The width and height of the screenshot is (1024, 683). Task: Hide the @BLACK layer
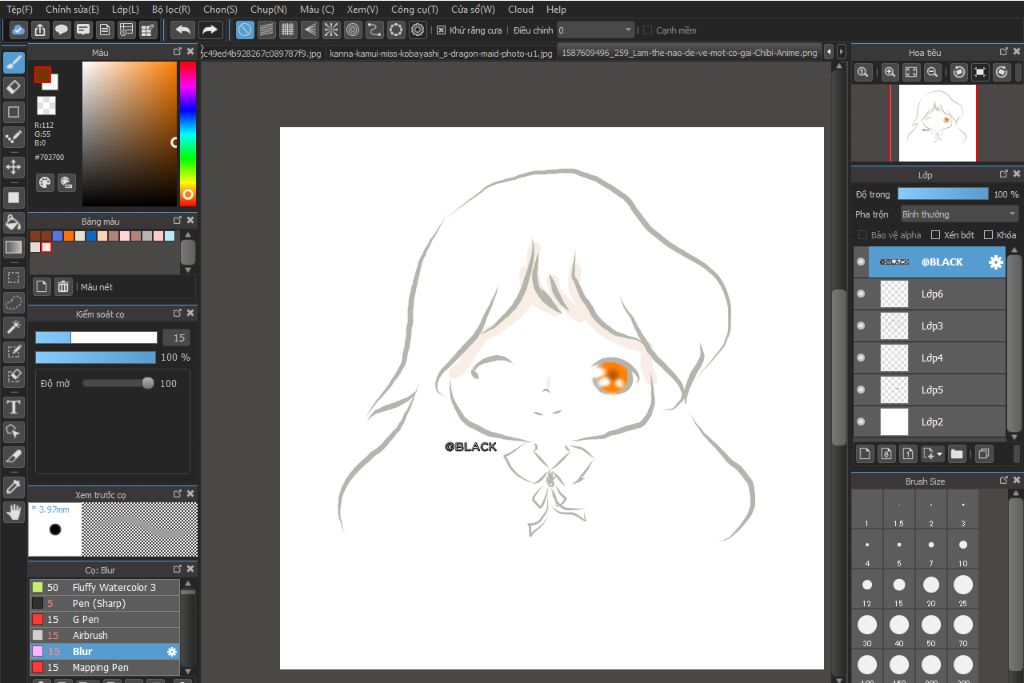(x=861, y=262)
